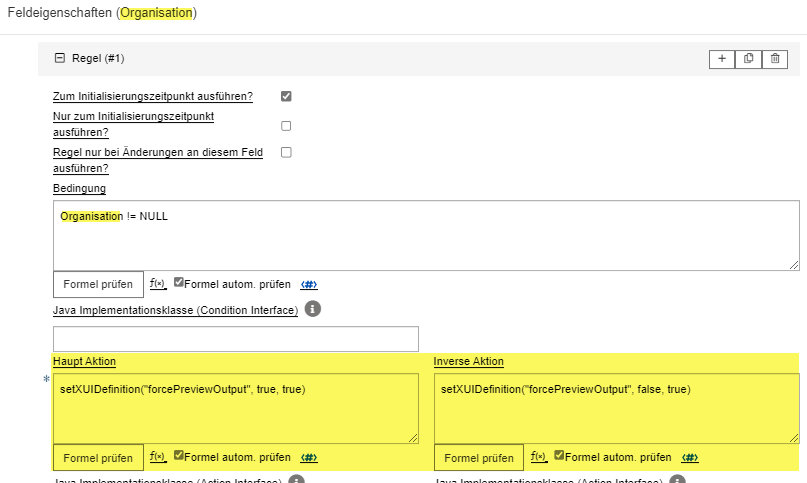Open f(x) function helper under Haupt Aktion

point(157,457)
